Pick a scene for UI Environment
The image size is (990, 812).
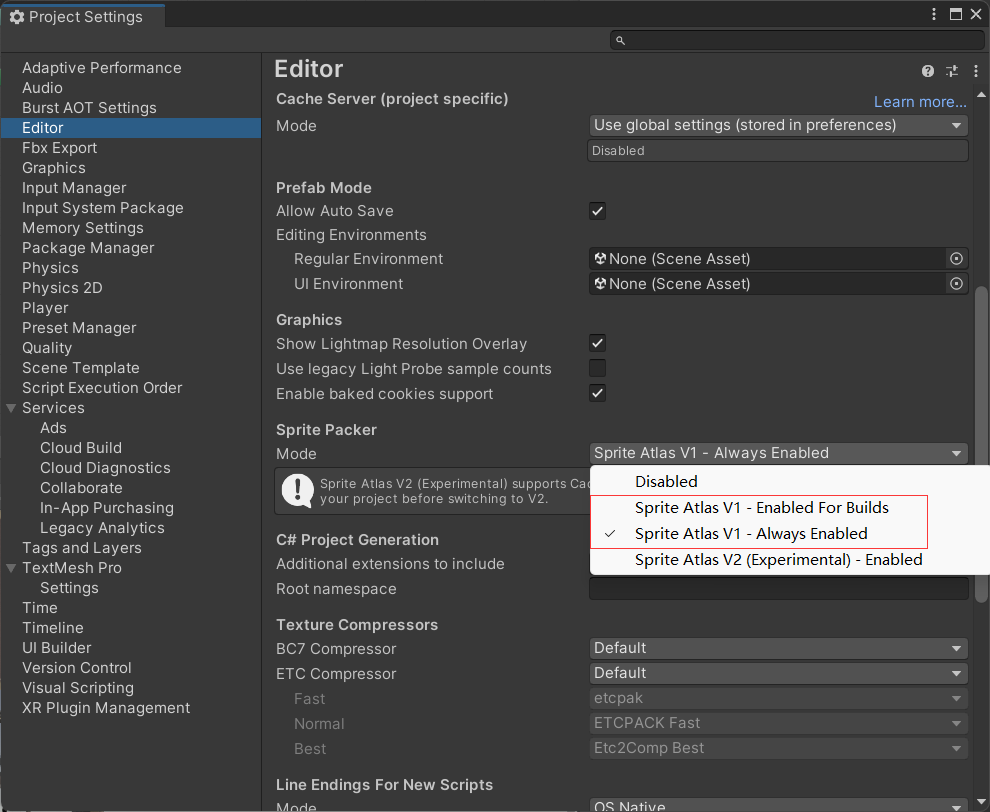coord(957,284)
